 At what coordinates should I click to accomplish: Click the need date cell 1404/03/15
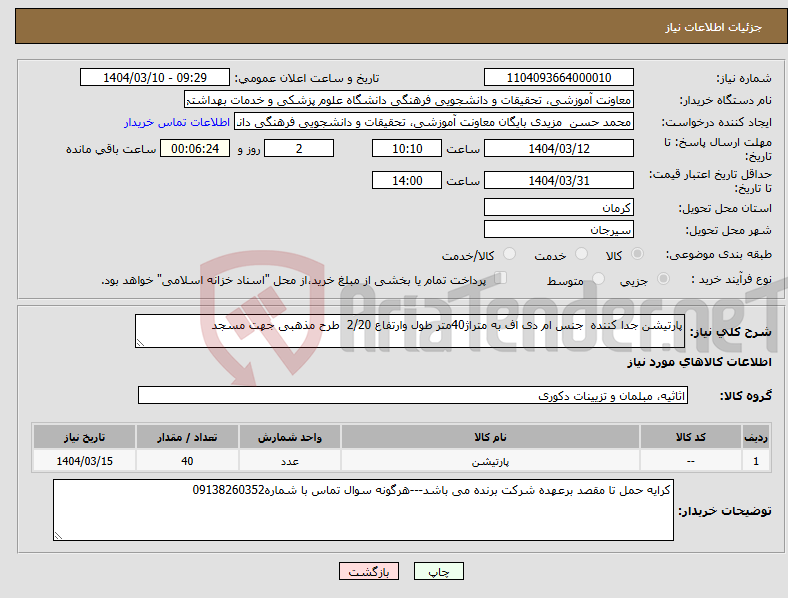[84, 461]
